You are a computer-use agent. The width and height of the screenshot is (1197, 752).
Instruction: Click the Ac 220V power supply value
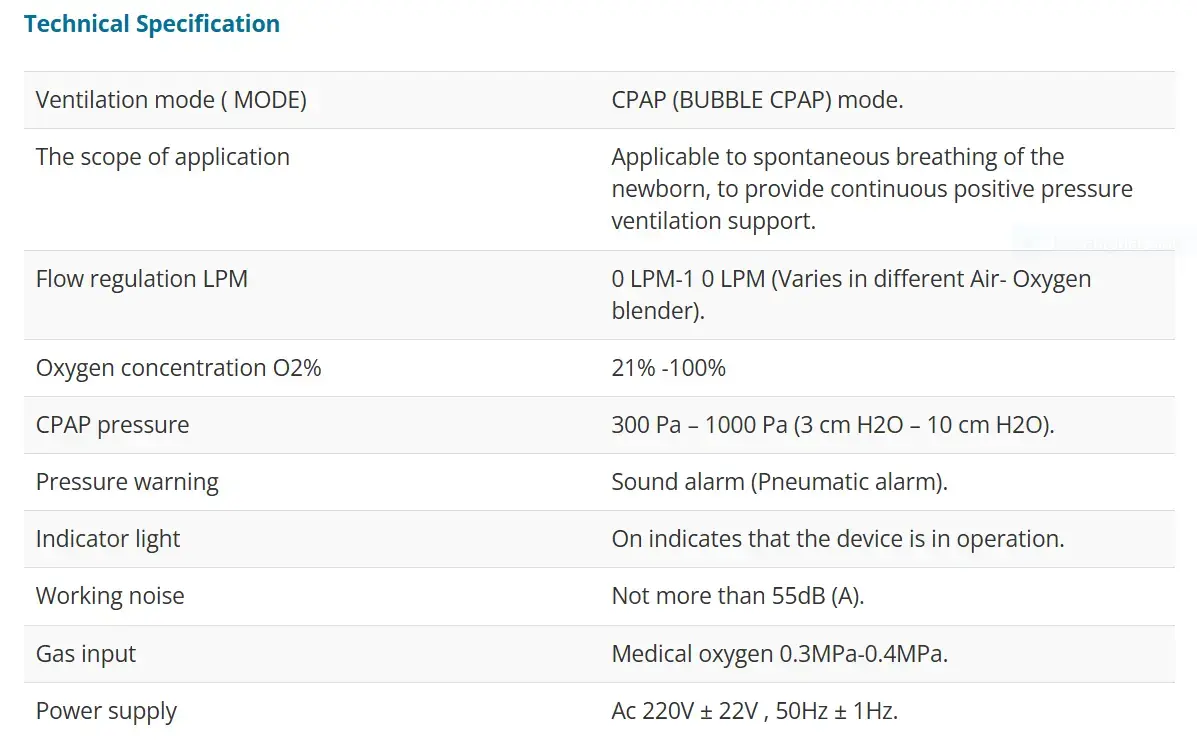[754, 711]
